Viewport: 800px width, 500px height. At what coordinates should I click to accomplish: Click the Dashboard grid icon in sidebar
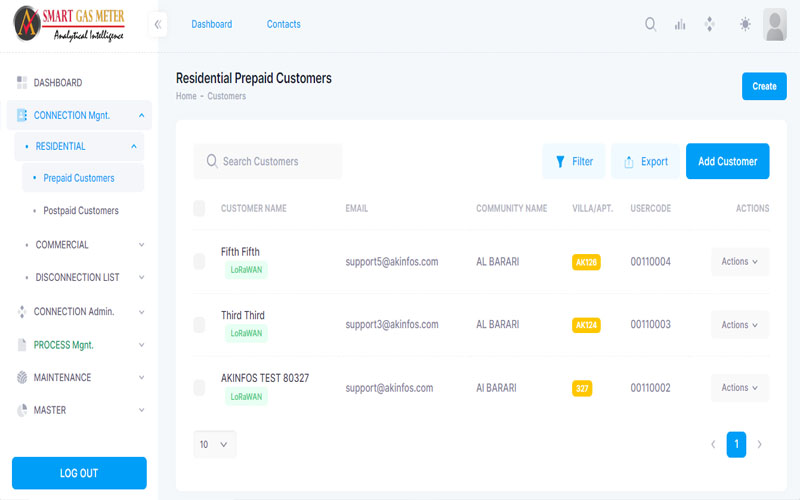pyautogui.click(x=22, y=83)
